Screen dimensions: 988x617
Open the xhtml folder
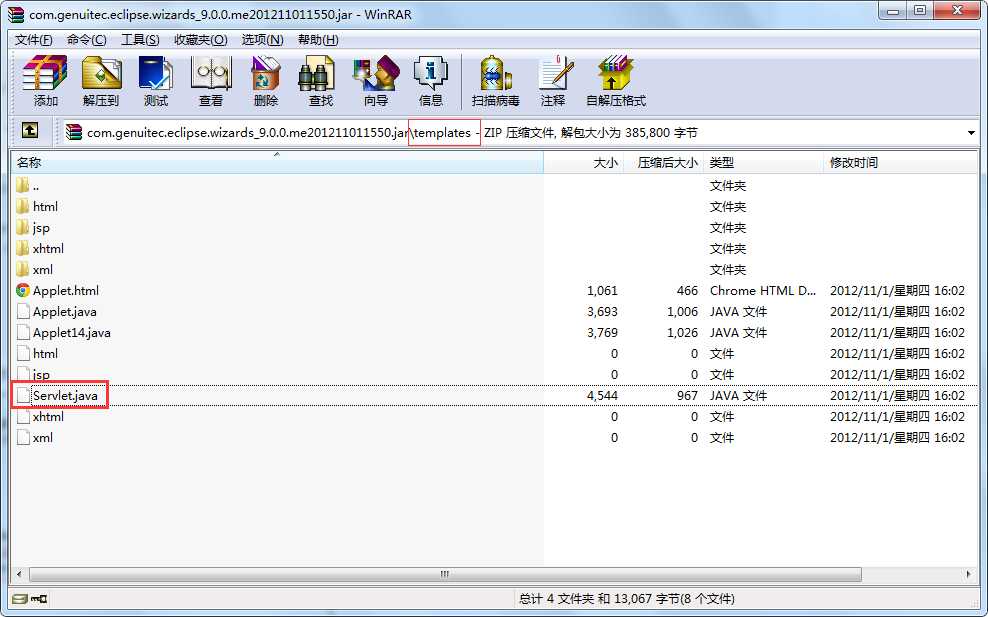46,248
